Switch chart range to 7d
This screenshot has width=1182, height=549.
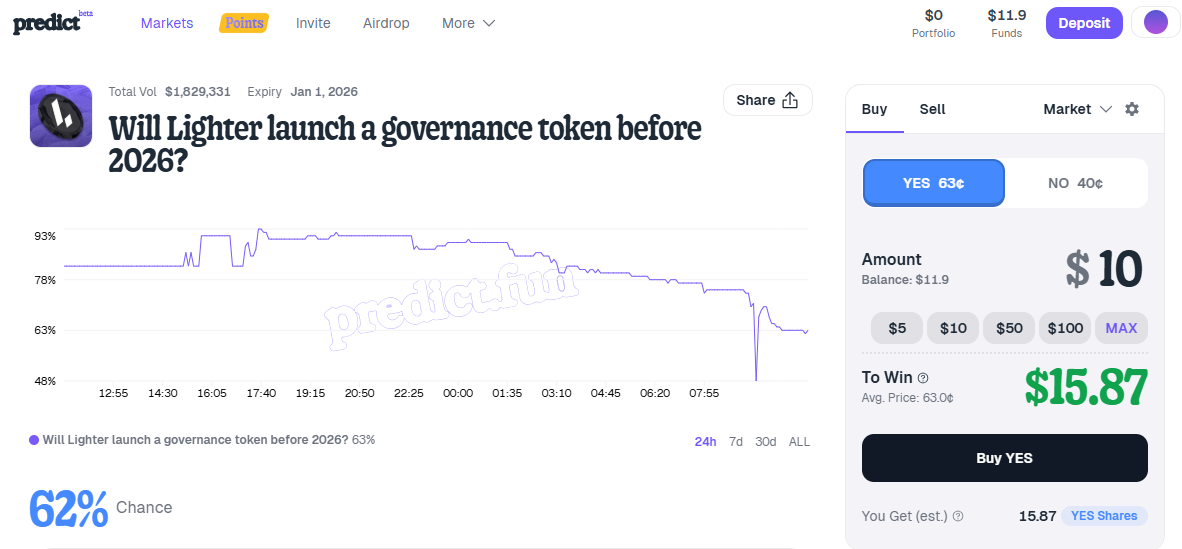click(735, 441)
